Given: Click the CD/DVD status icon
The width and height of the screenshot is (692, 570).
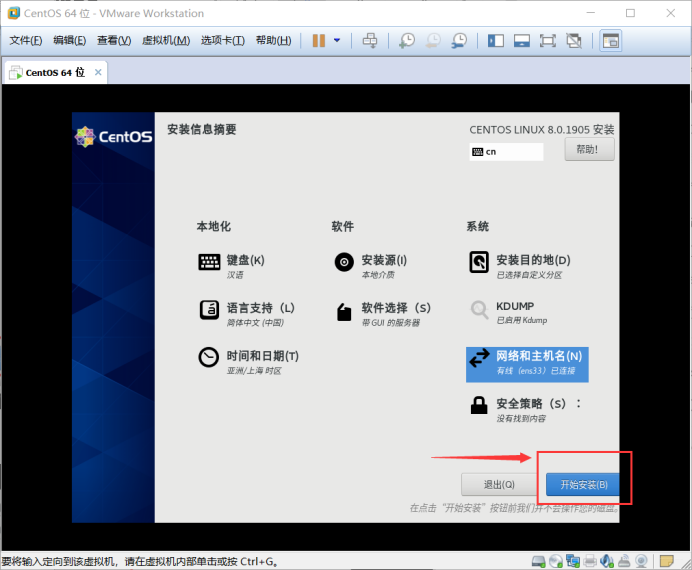Looking at the screenshot, I should point(556,561).
